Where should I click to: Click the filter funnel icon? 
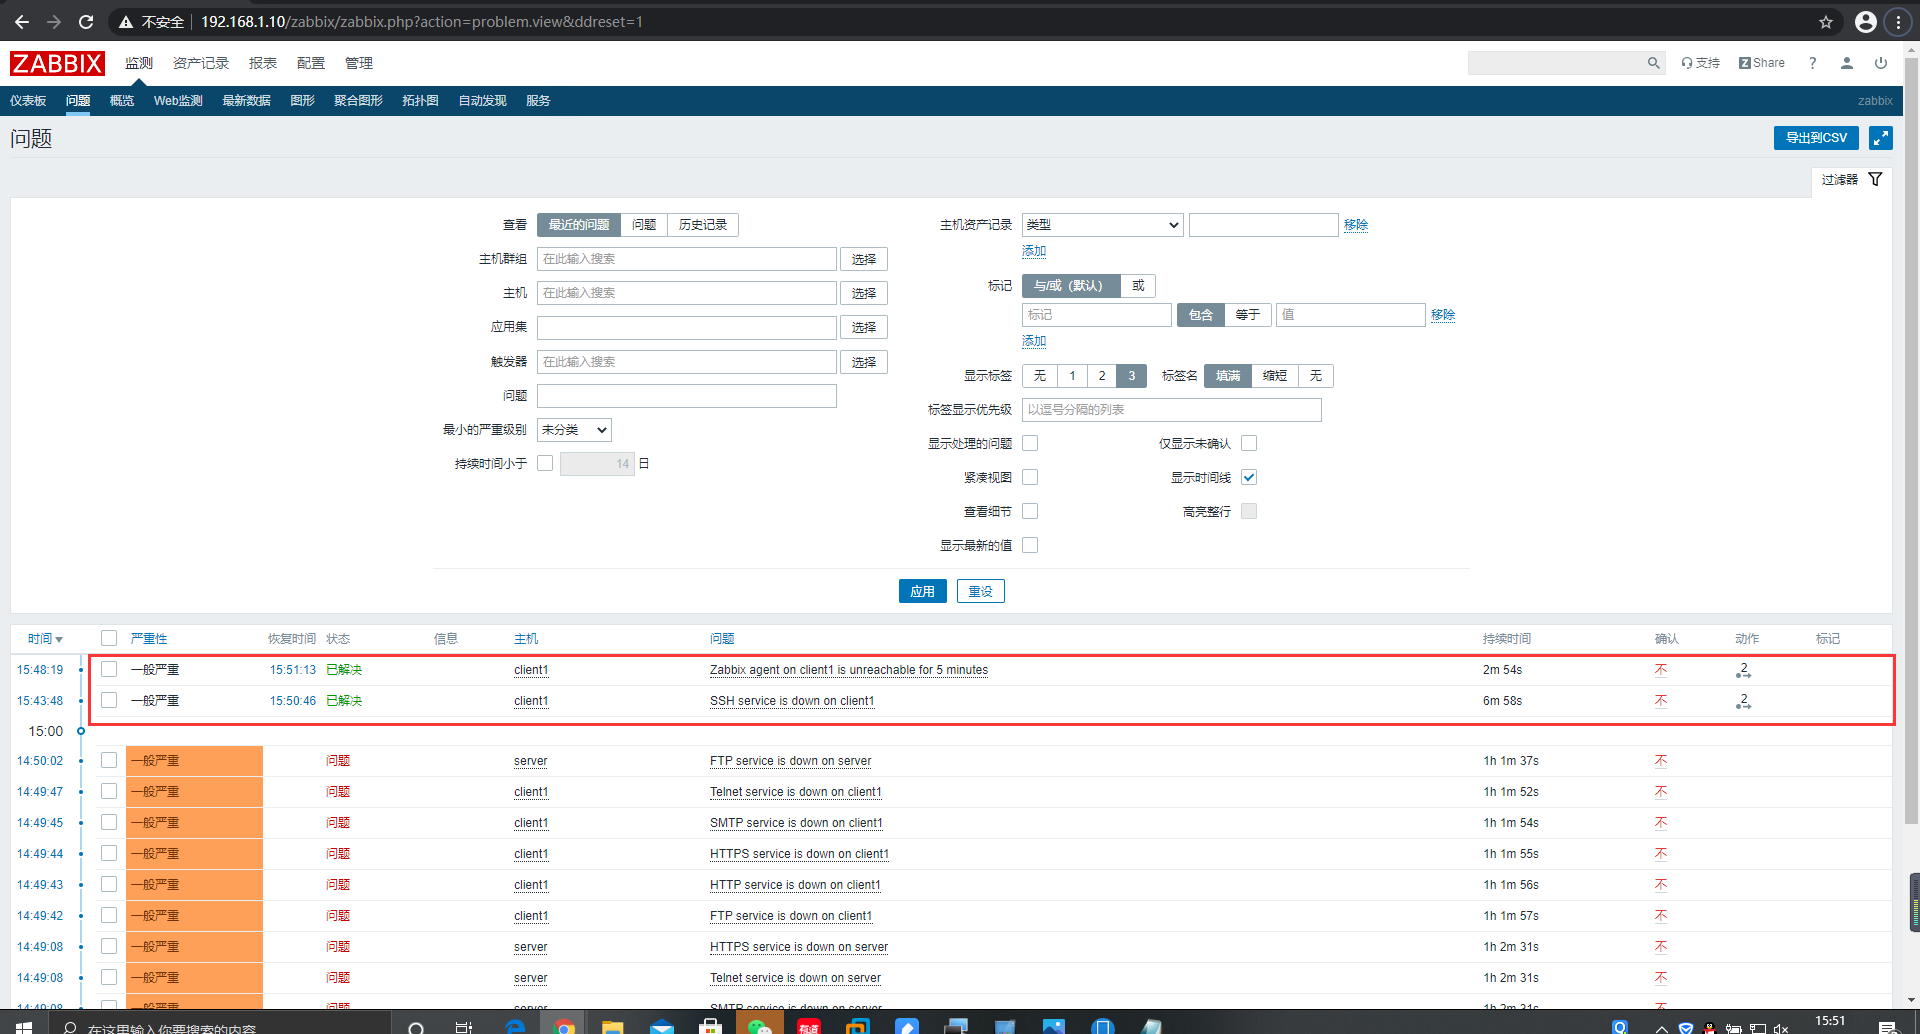pyautogui.click(x=1876, y=179)
